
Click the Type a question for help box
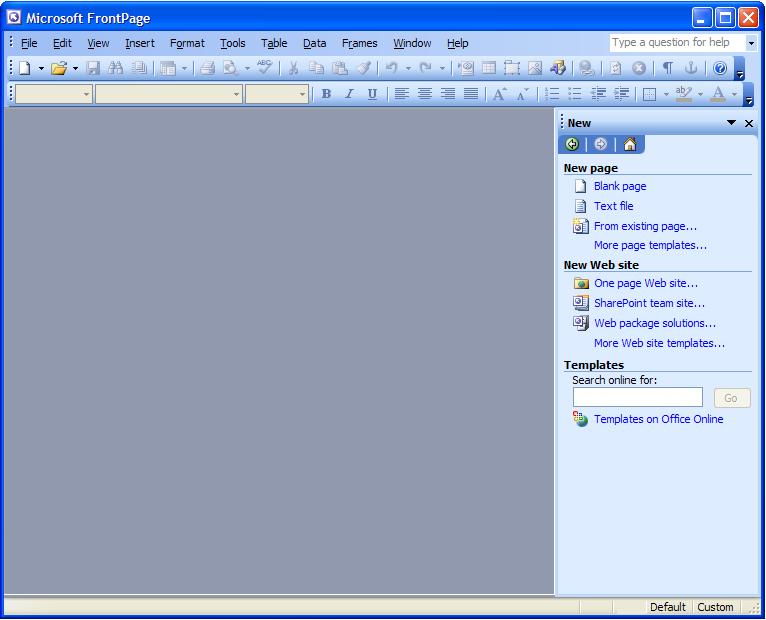[x=678, y=43]
